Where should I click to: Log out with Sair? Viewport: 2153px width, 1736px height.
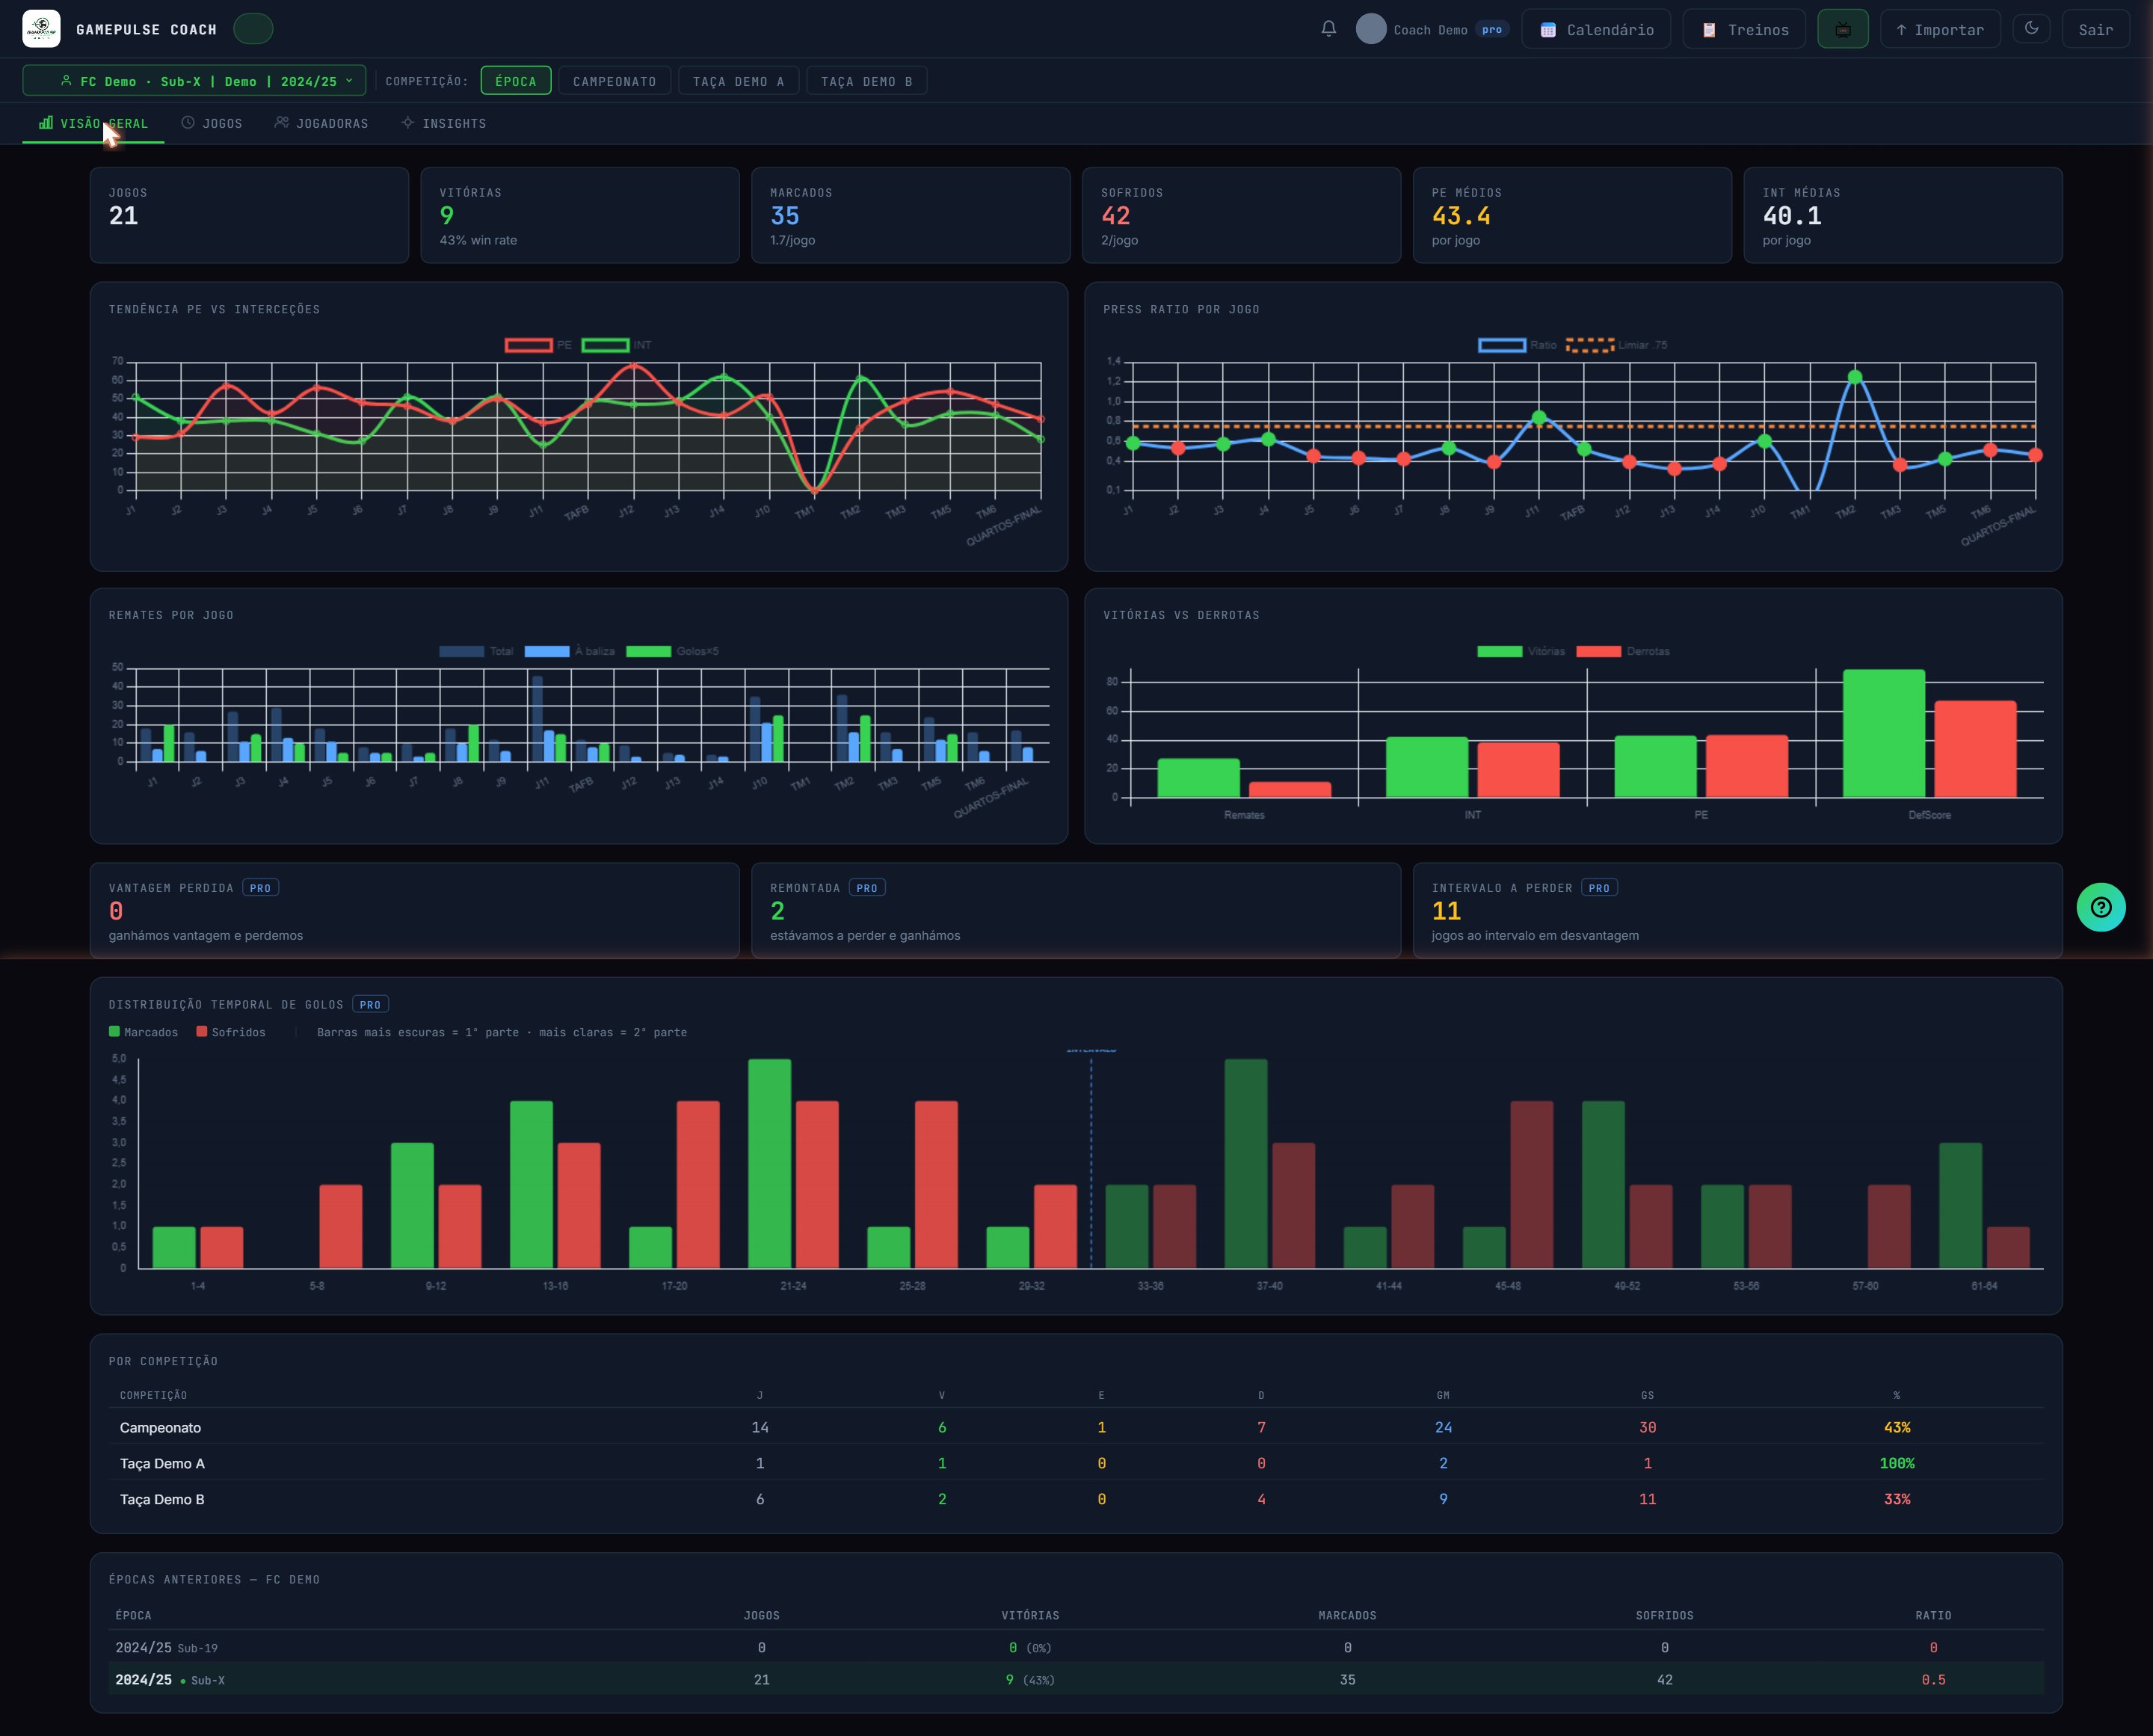click(x=2095, y=29)
